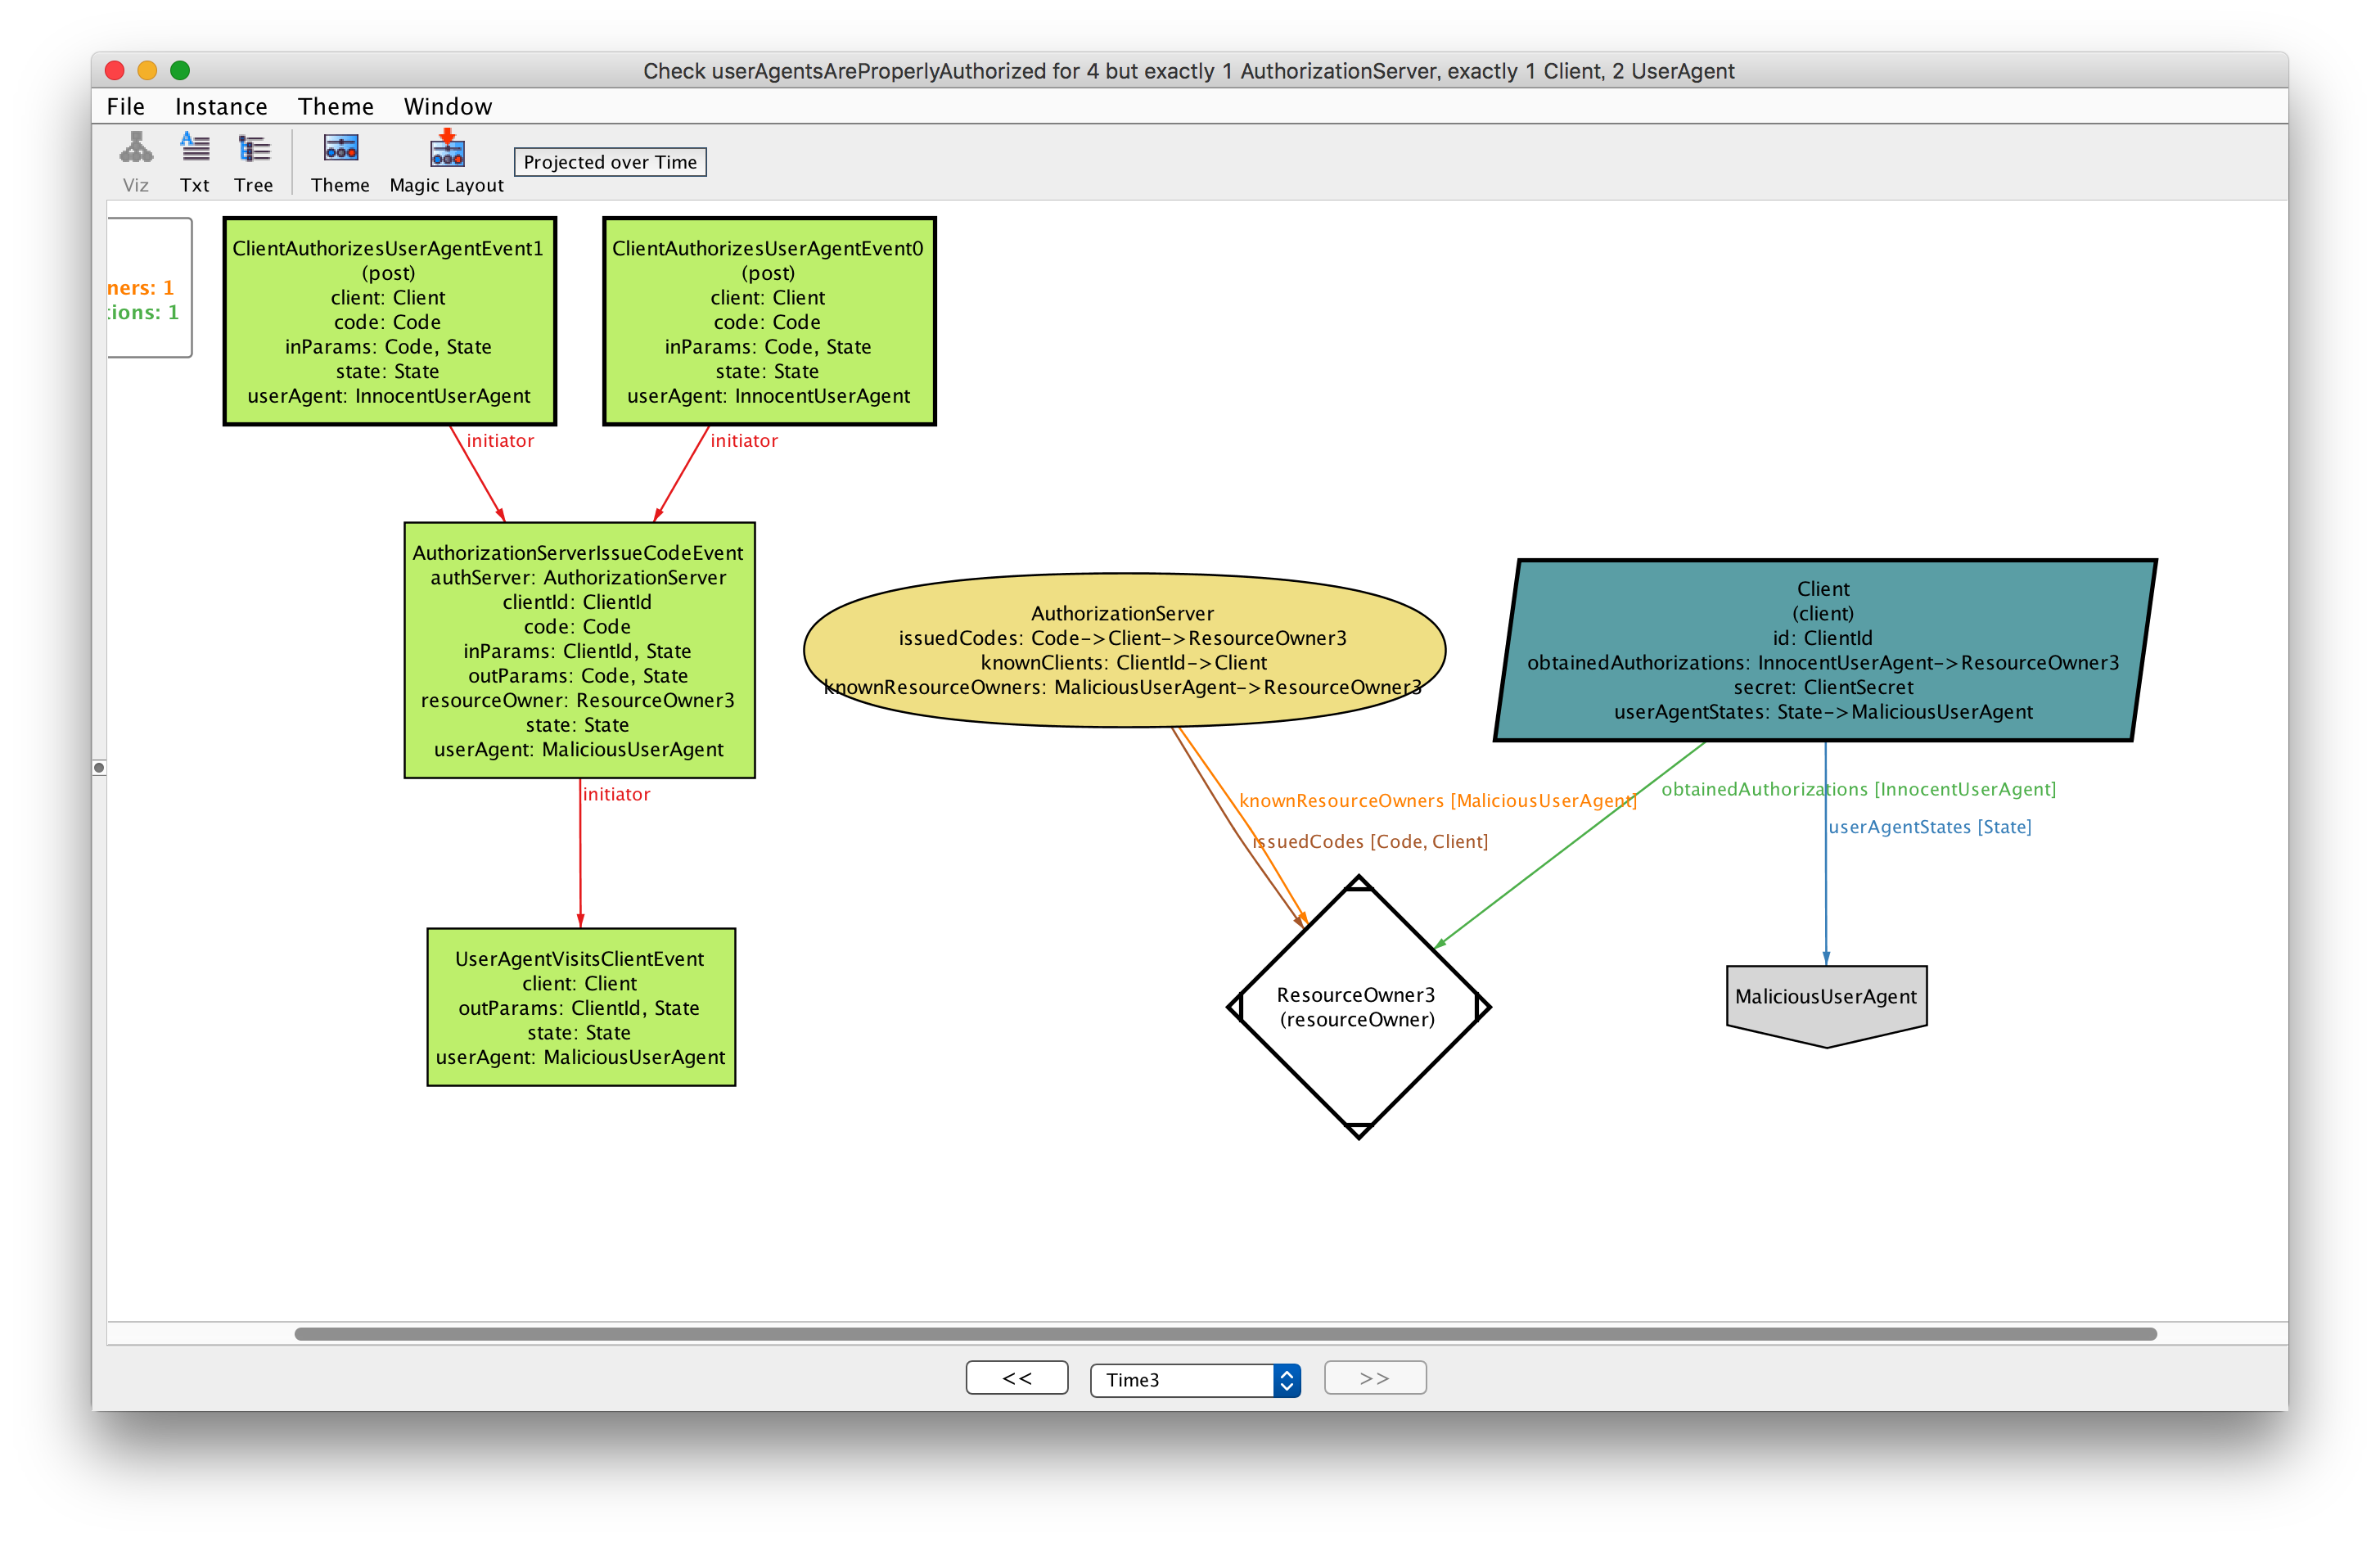Viewport: 2380px width, 1542px height.
Task: Apply Magic Layout icon
Action: point(446,150)
